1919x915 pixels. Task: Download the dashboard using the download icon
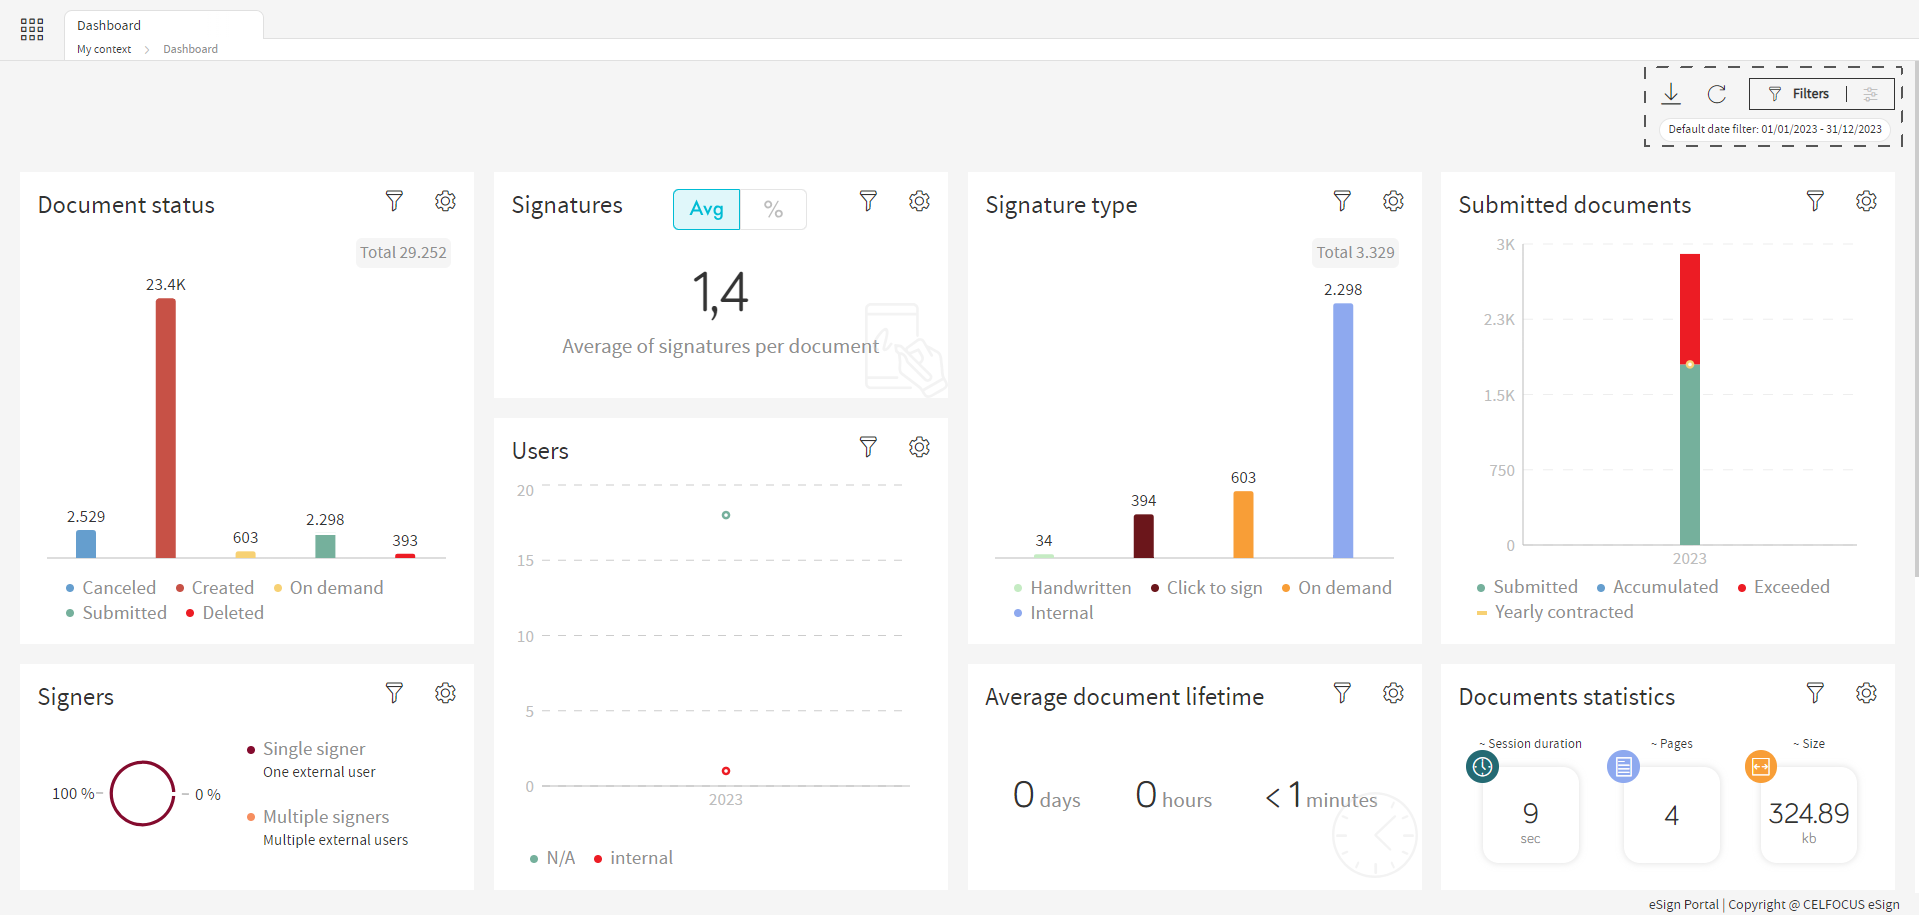click(1671, 94)
